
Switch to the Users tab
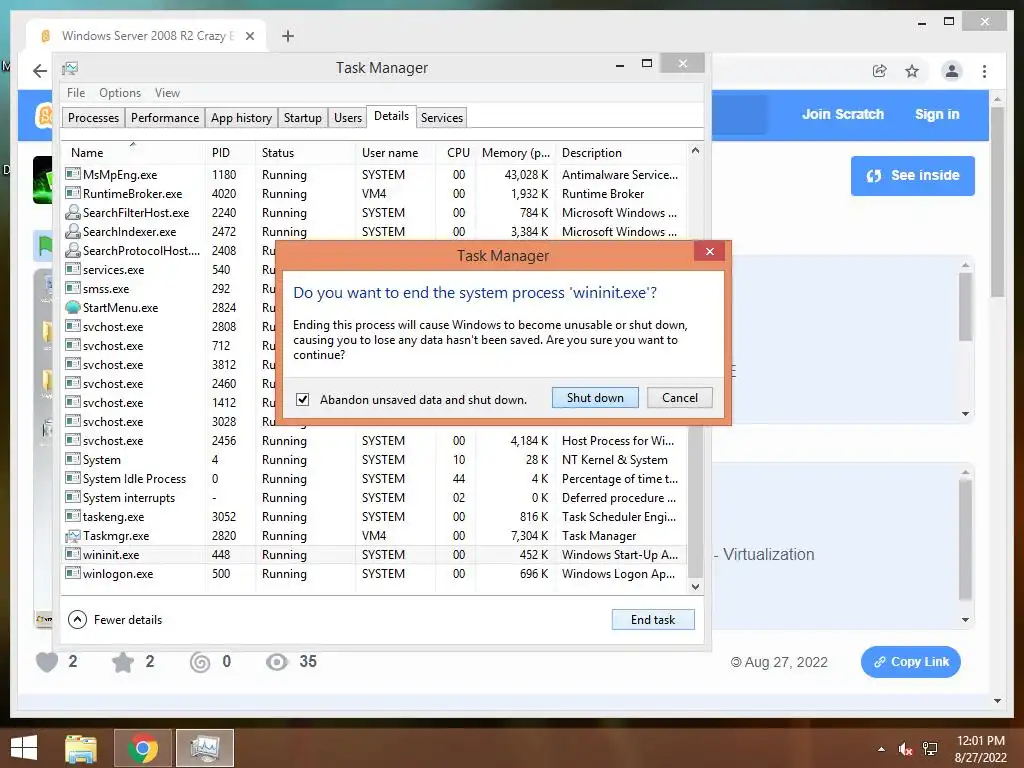pyautogui.click(x=347, y=118)
